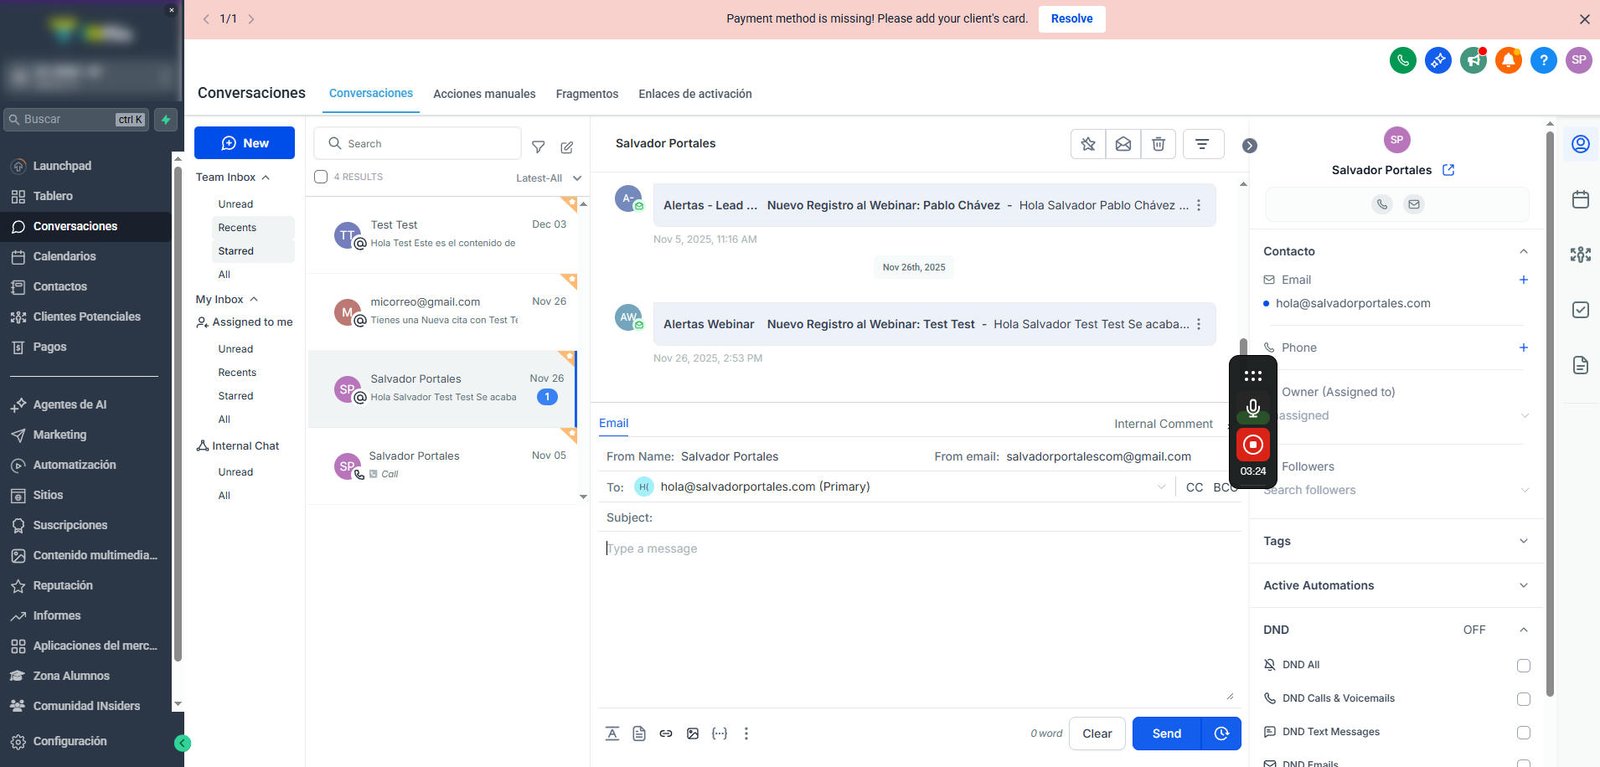Switch to Internal Comment tab
The width and height of the screenshot is (1600, 767).
1163,424
